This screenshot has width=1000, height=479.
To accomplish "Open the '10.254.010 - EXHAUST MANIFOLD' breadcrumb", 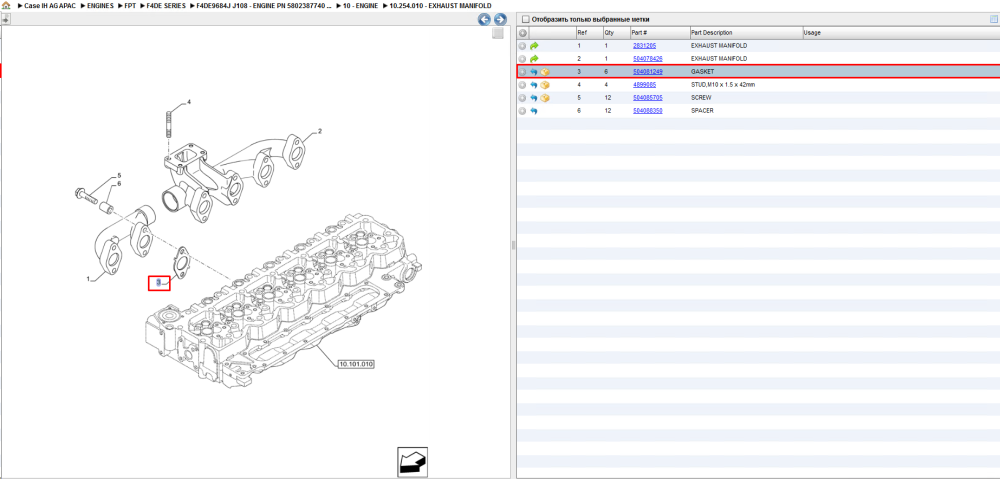I will 440,5.
